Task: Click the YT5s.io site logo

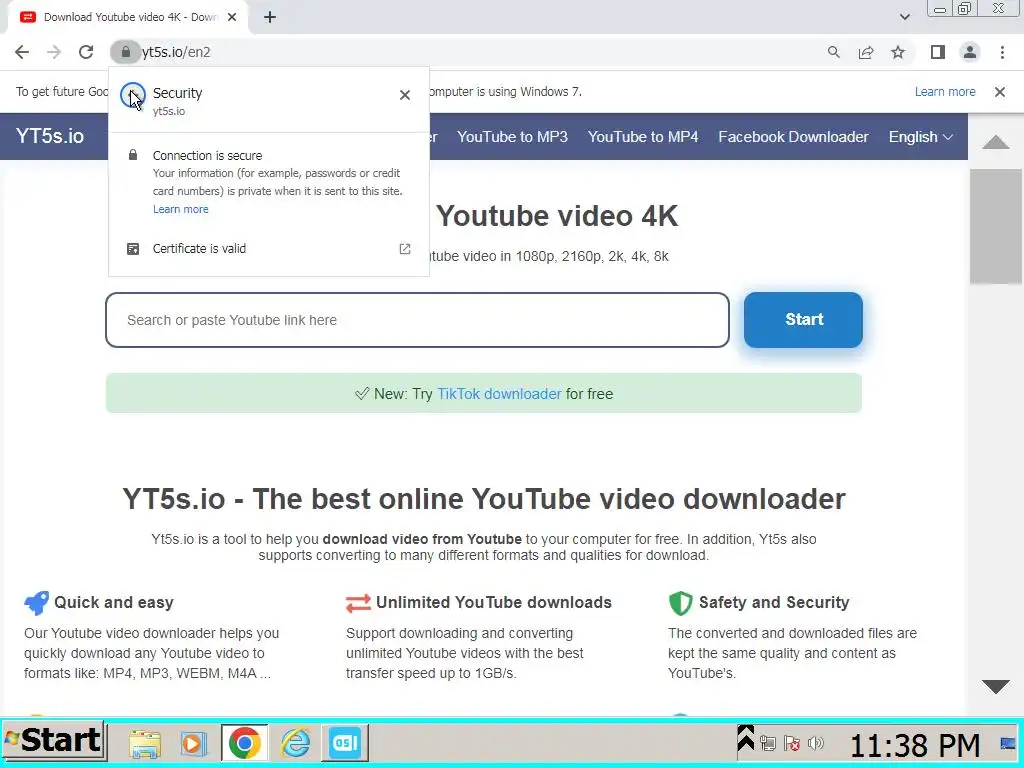Action: [x=50, y=136]
